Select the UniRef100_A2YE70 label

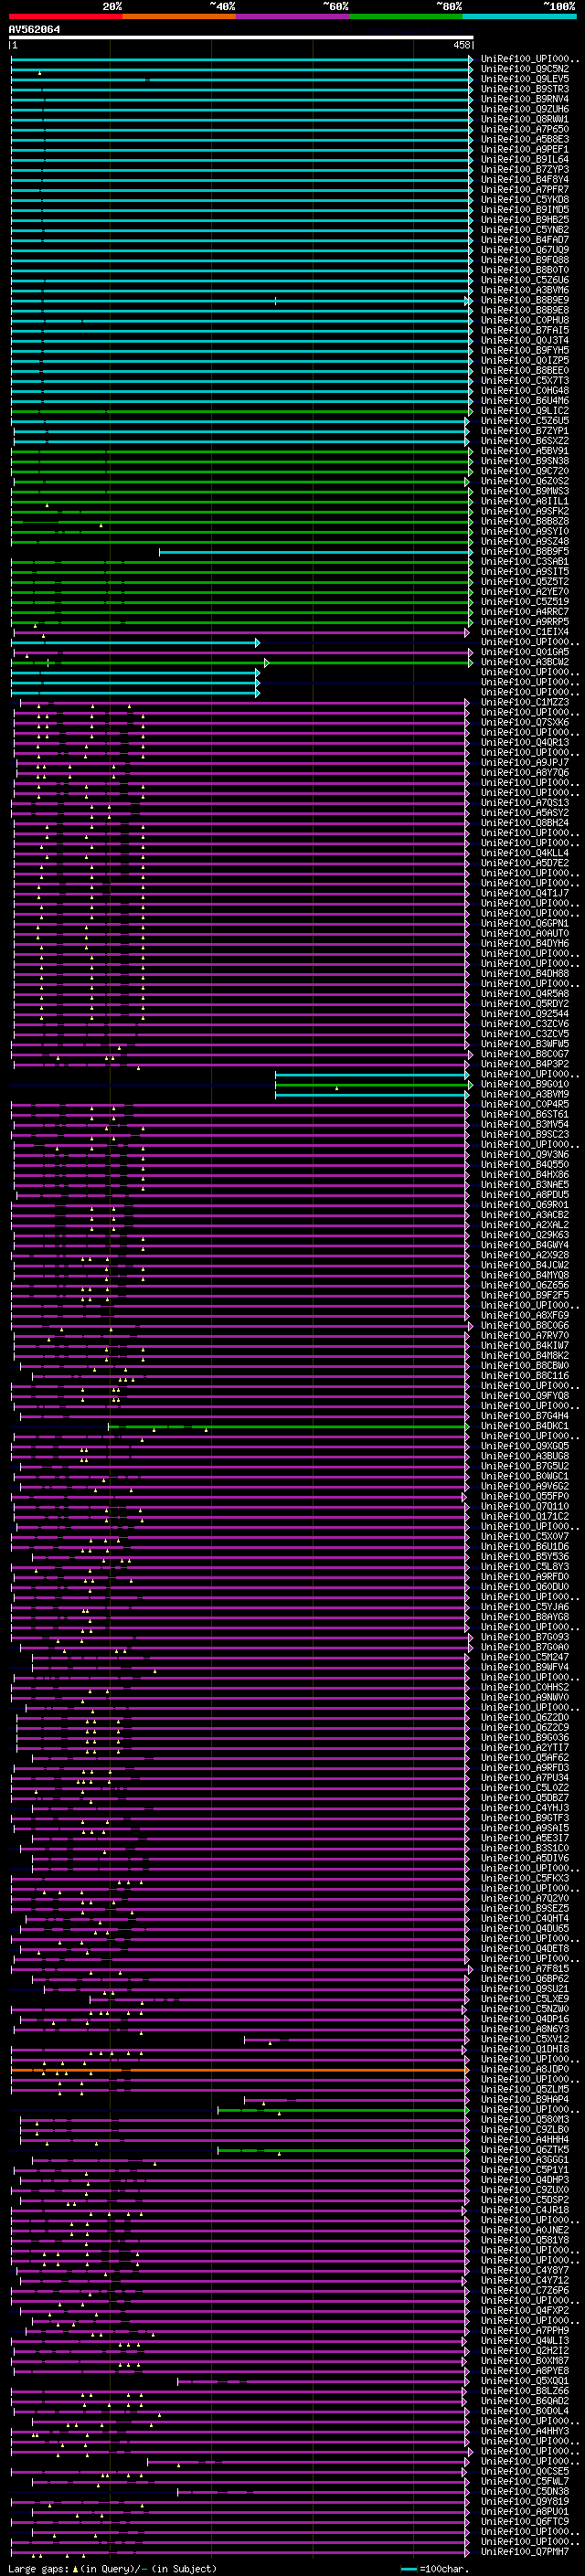[x=524, y=591]
